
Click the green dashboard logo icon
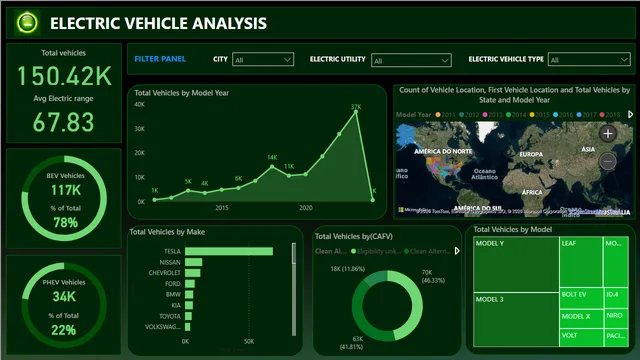tap(27, 22)
